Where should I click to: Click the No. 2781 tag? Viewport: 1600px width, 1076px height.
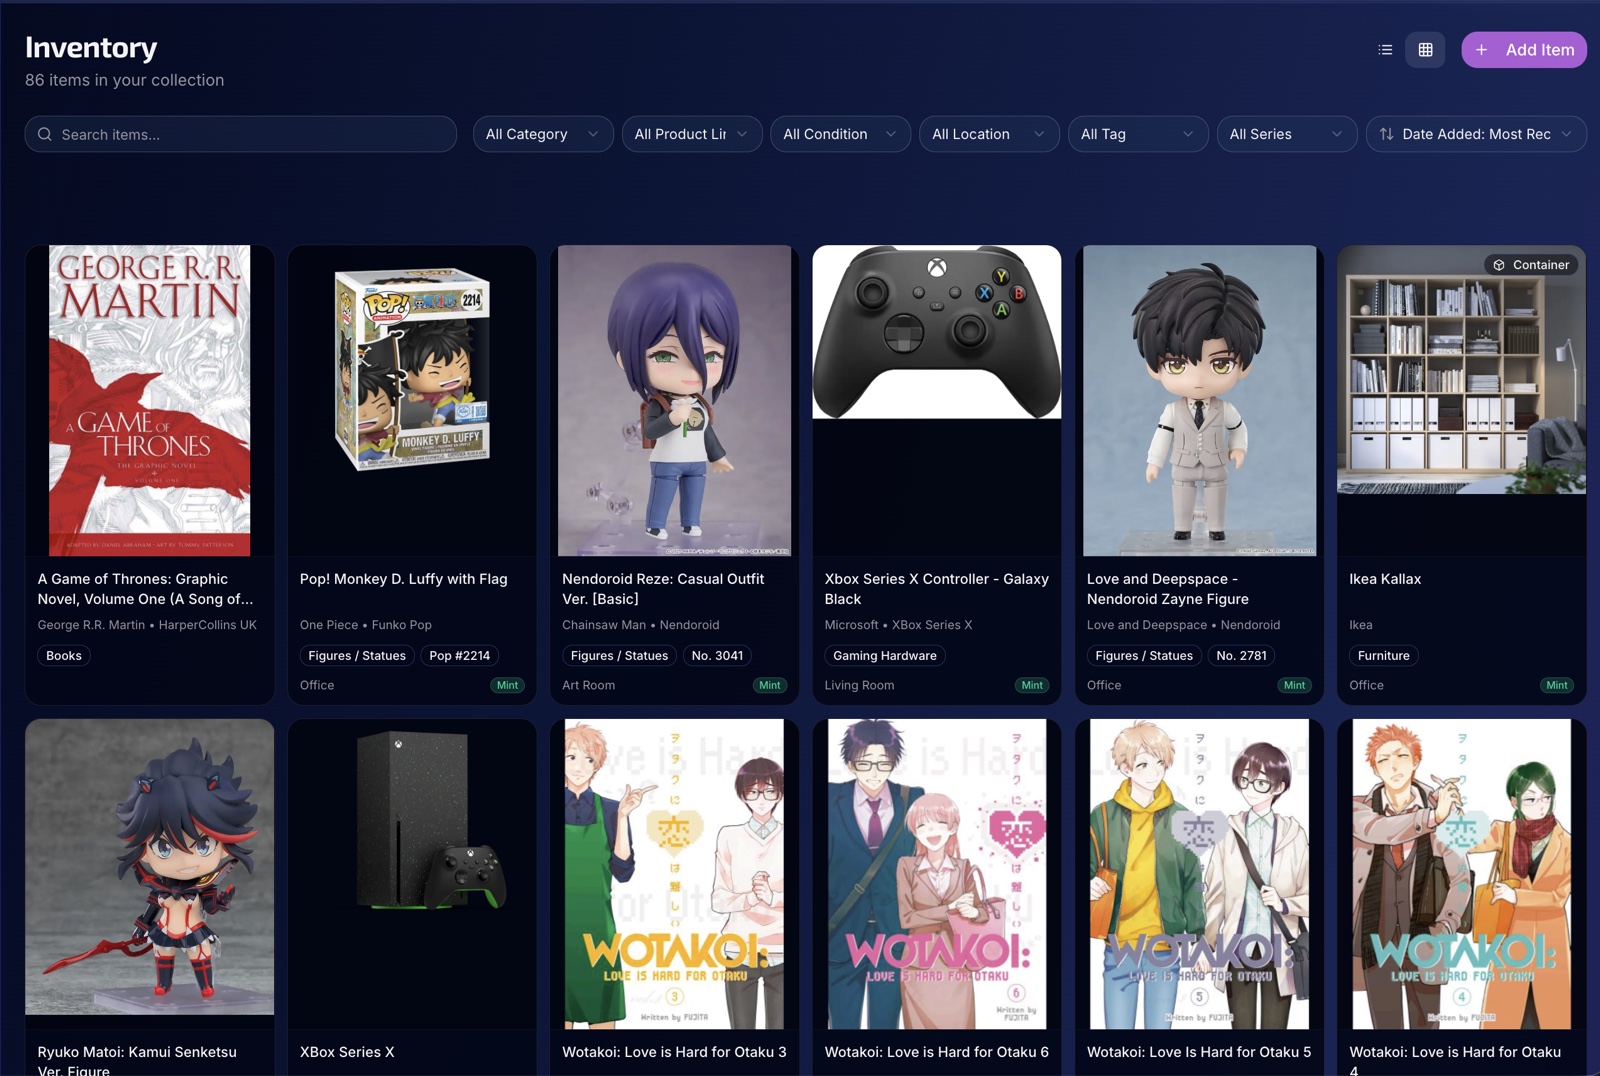(x=1241, y=656)
